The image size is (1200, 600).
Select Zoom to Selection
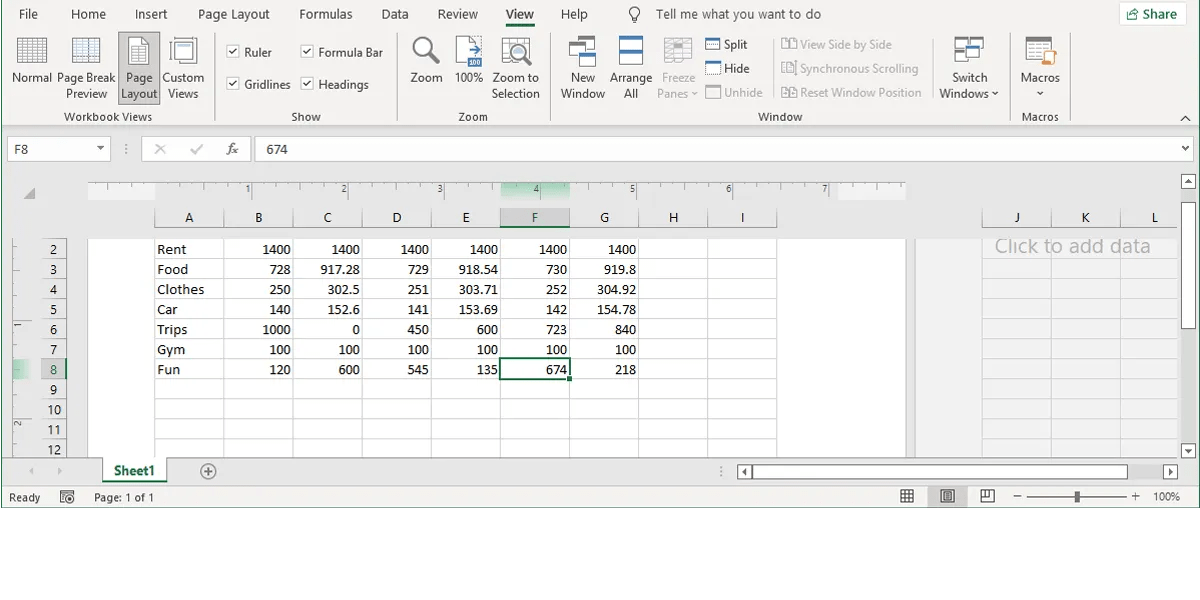click(x=516, y=65)
